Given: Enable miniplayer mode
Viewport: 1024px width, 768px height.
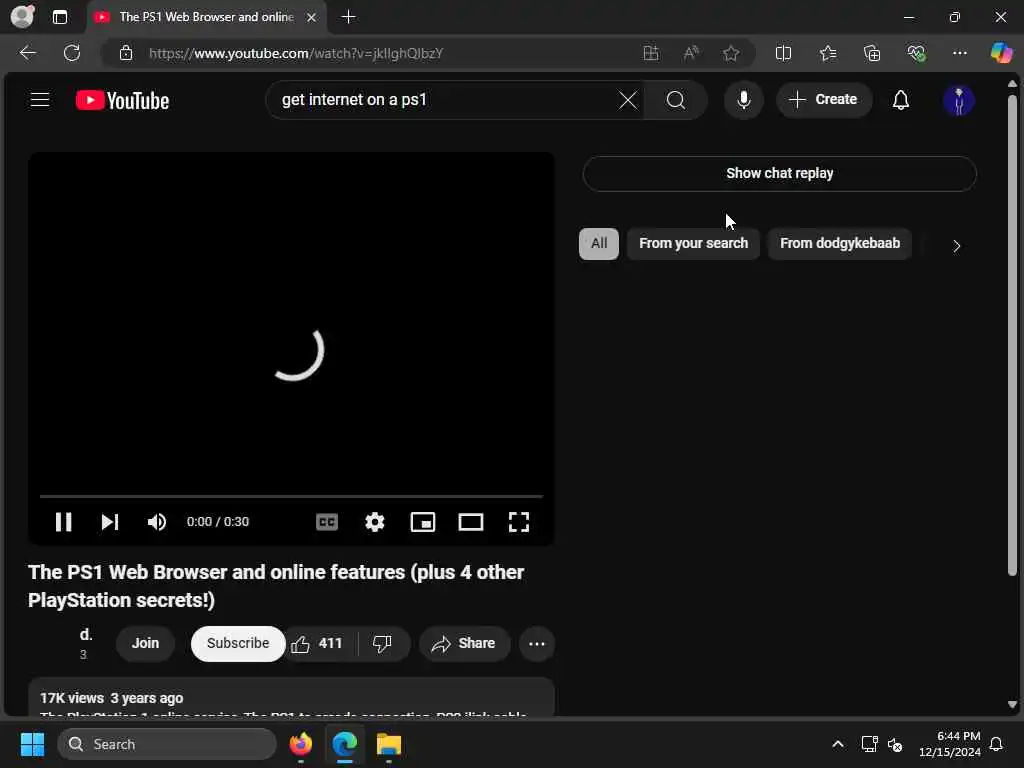Looking at the screenshot, I should tap(423, 522).
